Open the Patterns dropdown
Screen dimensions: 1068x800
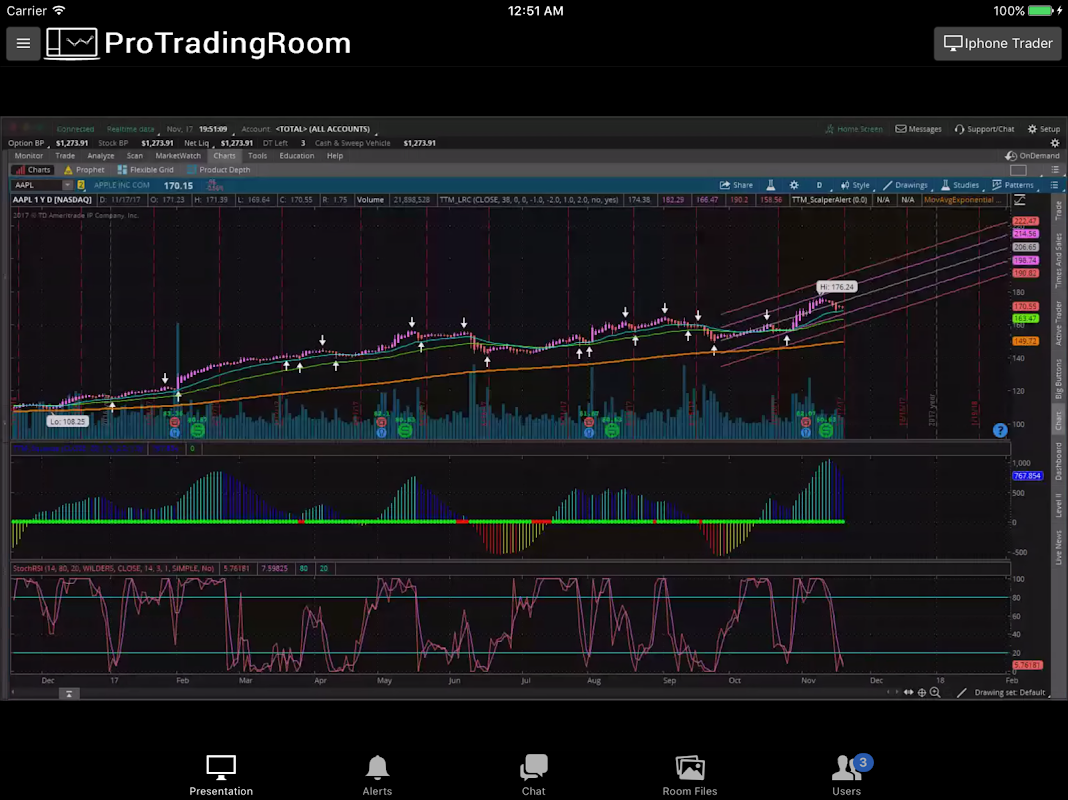point(1013,185)
